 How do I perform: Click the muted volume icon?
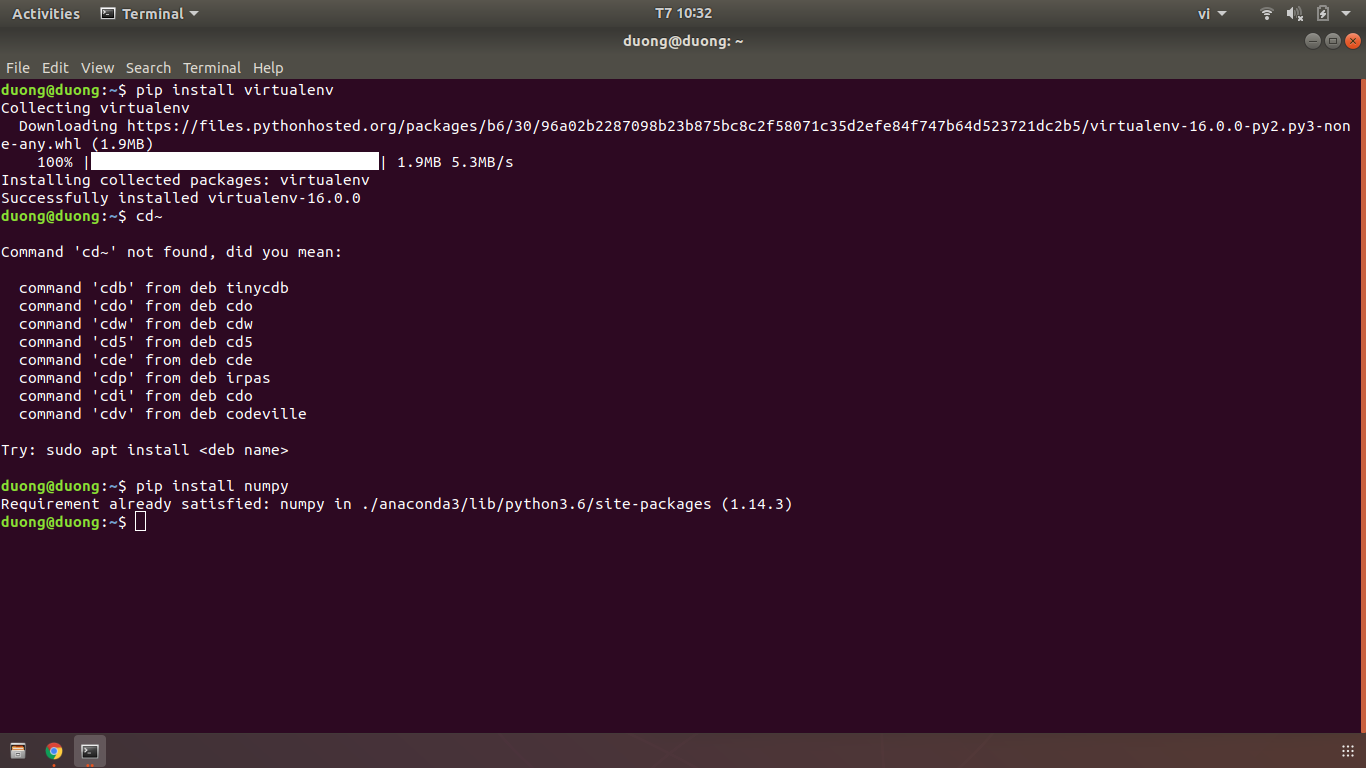(x=1295, y=14)
